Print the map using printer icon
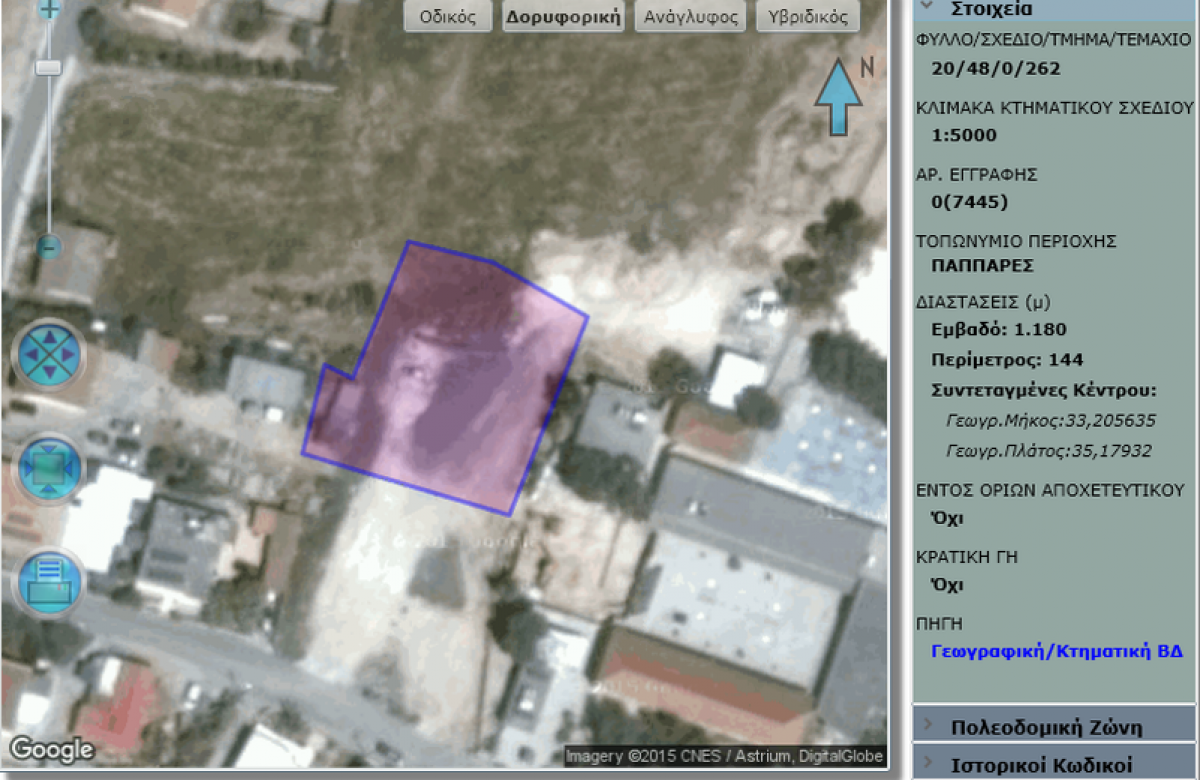Screen dimensions: 1200x780 tap(48, 583)
